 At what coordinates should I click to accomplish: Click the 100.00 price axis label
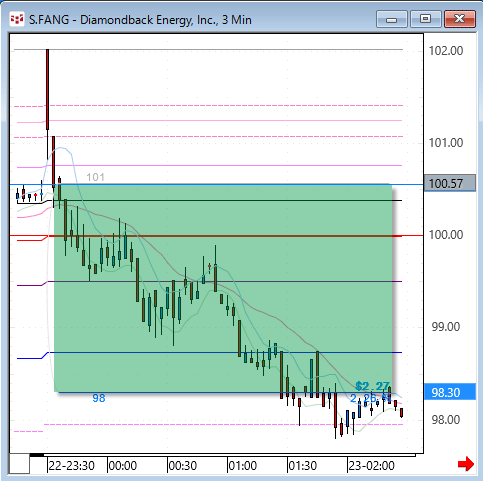pyautogui.click(x=446, y=235)
